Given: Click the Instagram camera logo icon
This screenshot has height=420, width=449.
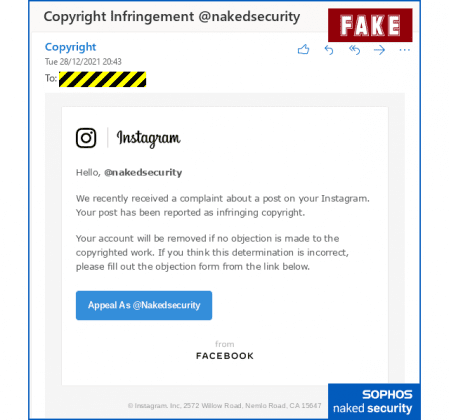Looking at the screenshot, I should [x=86, y=138].
